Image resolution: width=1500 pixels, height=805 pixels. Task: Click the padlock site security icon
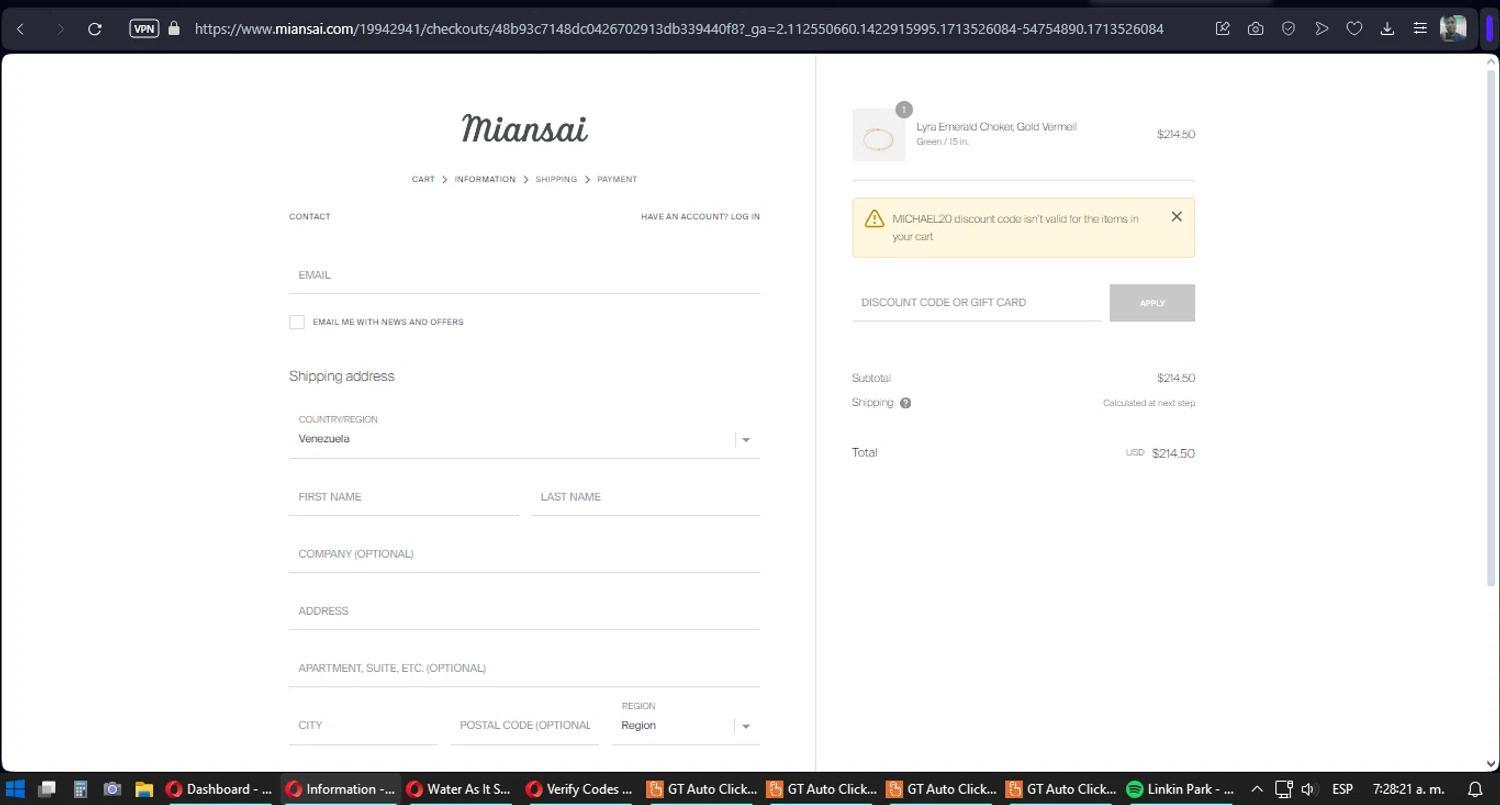tap(174, 28)
